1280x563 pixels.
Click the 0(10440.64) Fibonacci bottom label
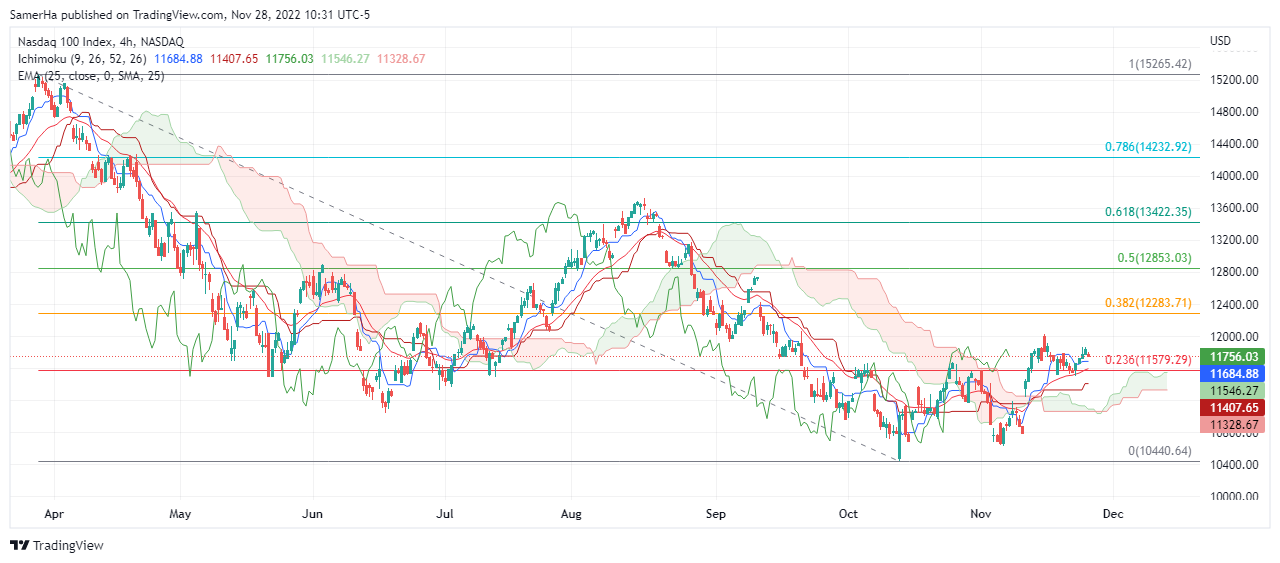[x=1159, y=451]
